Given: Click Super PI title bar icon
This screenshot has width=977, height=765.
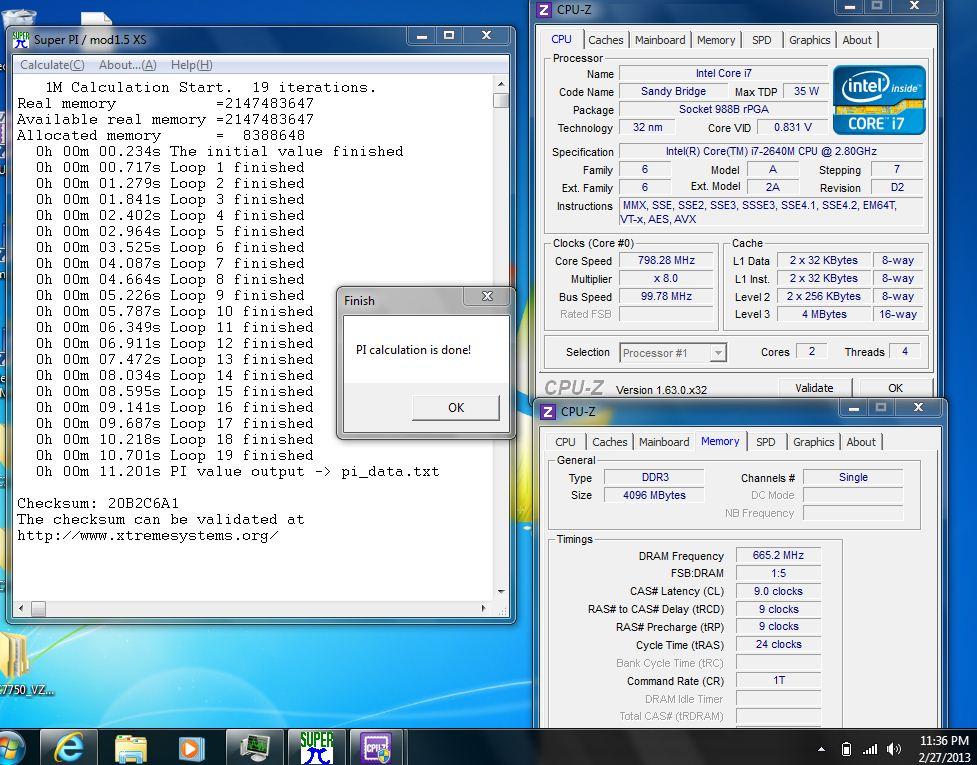Looking at the screenshot, I should pos(21,39).
